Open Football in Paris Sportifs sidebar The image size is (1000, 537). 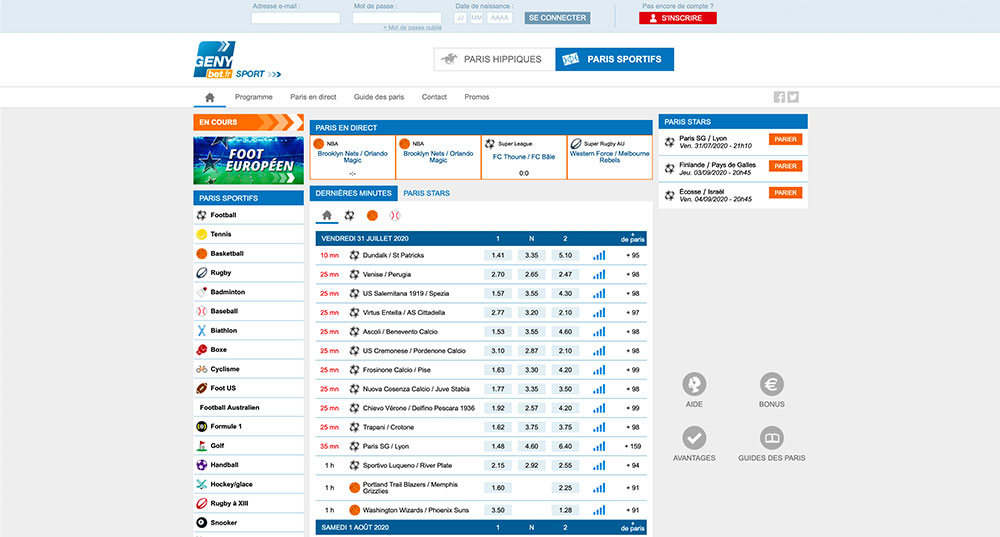tap(249, 215)
